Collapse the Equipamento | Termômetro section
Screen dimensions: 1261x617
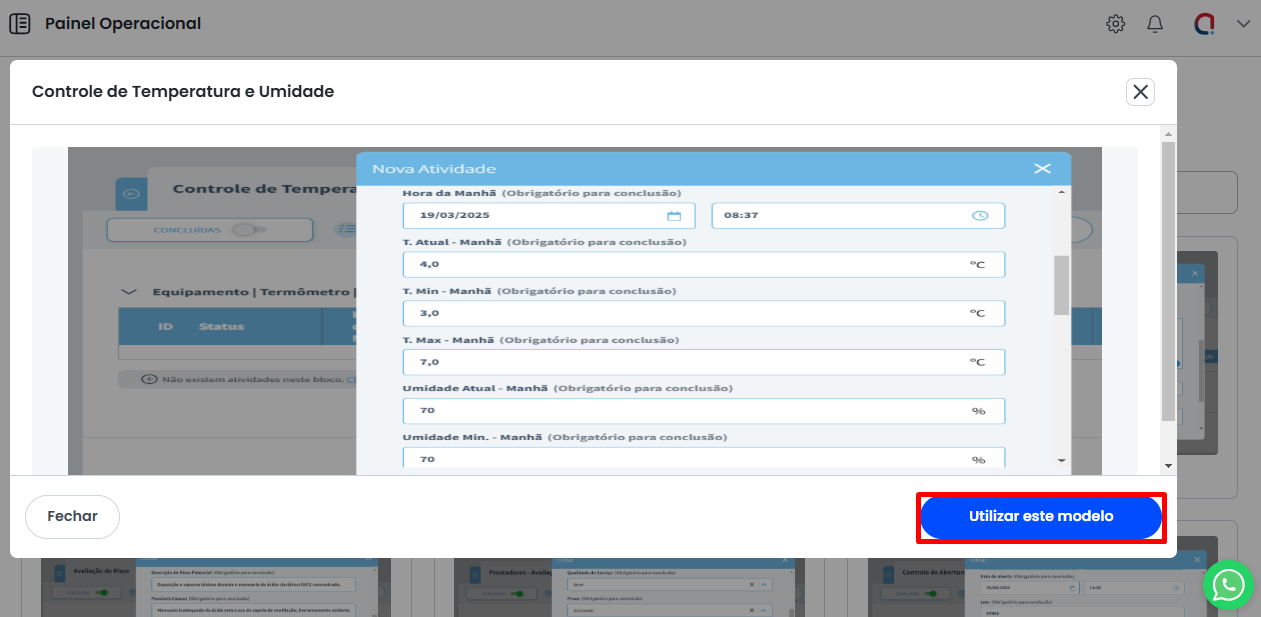[128, 292]
